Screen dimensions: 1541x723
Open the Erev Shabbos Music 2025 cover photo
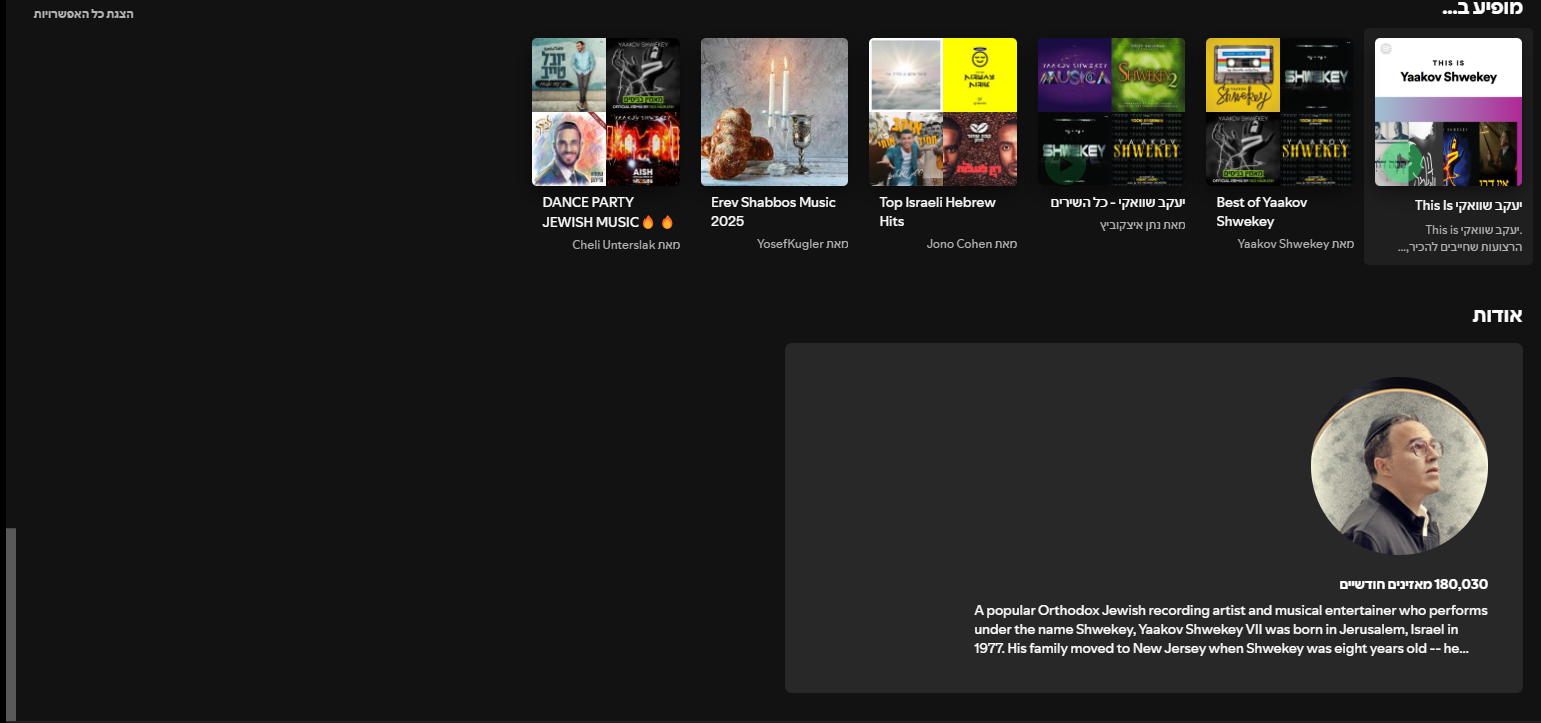click(x=774, y=112)
